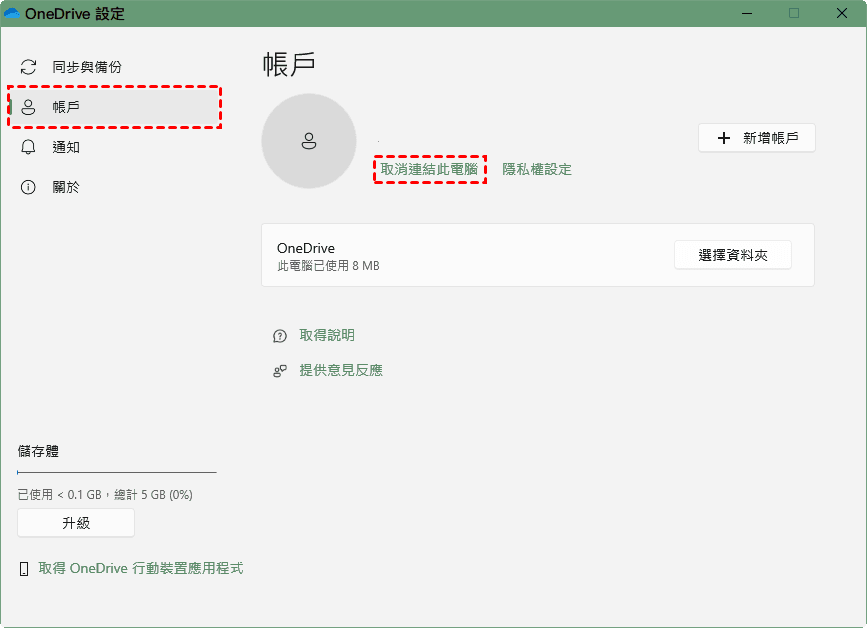Click the 已使用 < 0.1 GB storage text
867x628 pixels.
tap(105, 494)
